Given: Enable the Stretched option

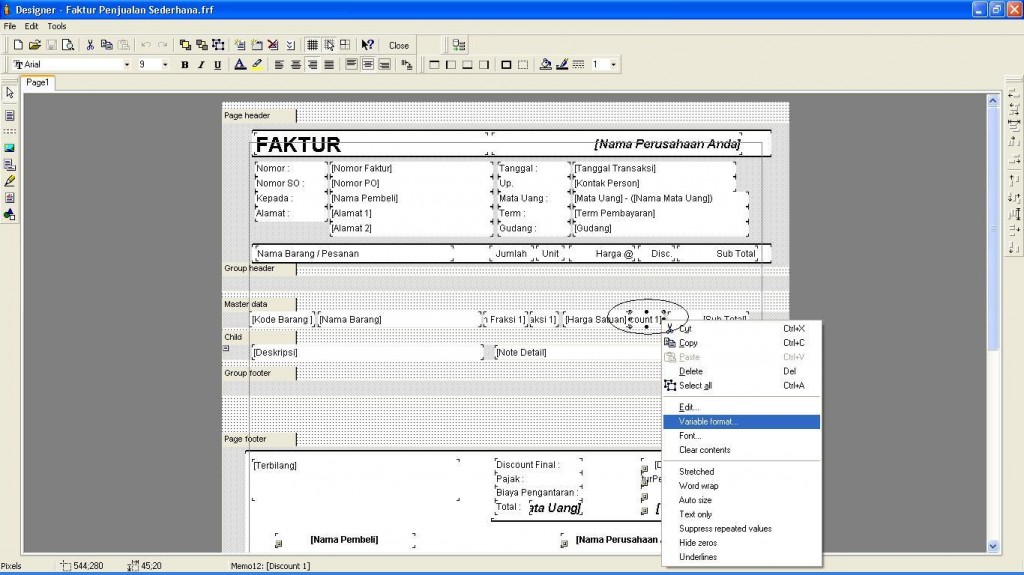Looking at the screenshot, I should (x=697, y=472).
